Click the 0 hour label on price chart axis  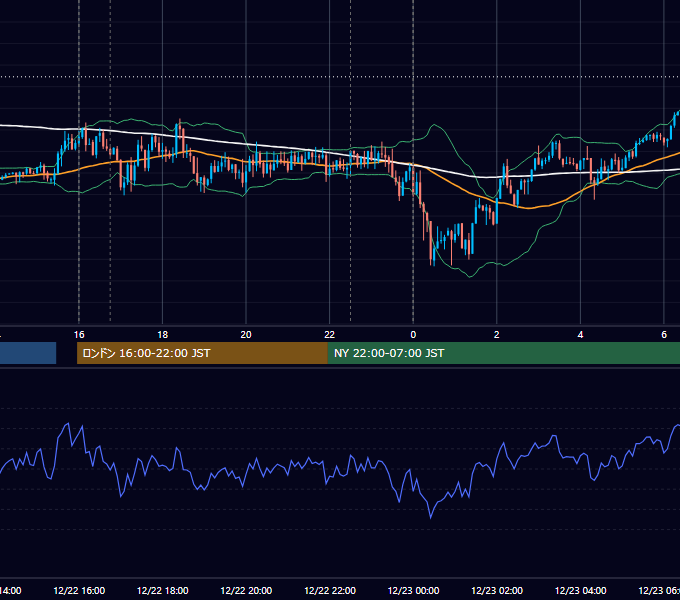click(x=413, y=335)
